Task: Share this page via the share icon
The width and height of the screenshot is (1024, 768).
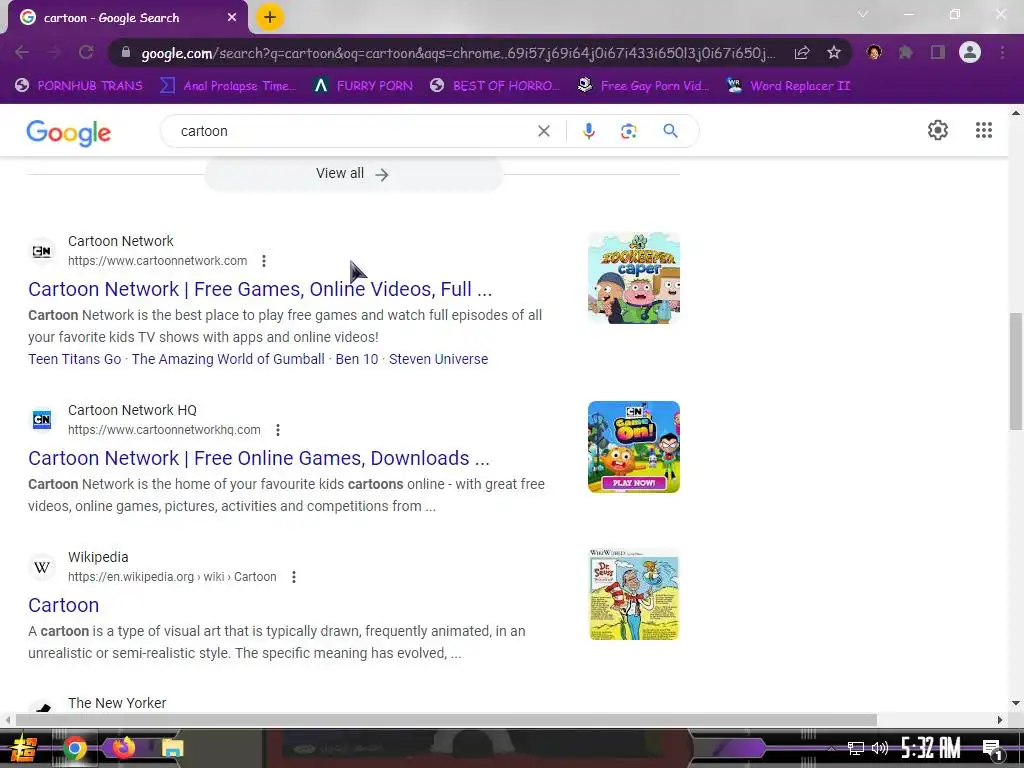Action: [802, 52]
